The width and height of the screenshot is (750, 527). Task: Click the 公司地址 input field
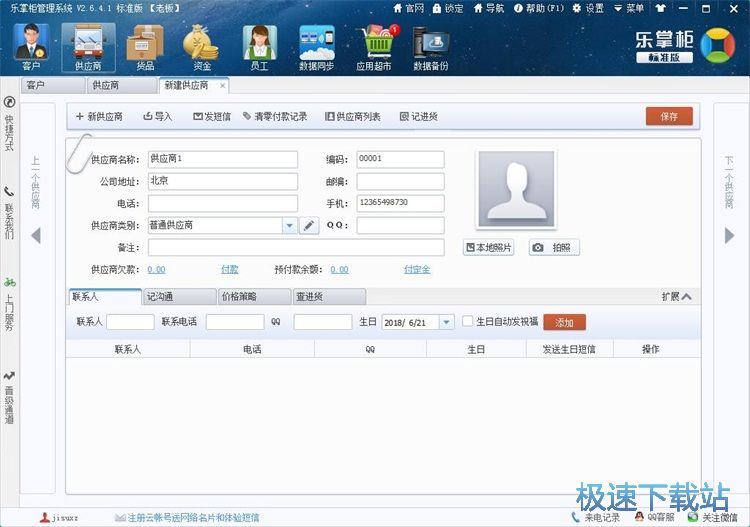coord(223,181)
